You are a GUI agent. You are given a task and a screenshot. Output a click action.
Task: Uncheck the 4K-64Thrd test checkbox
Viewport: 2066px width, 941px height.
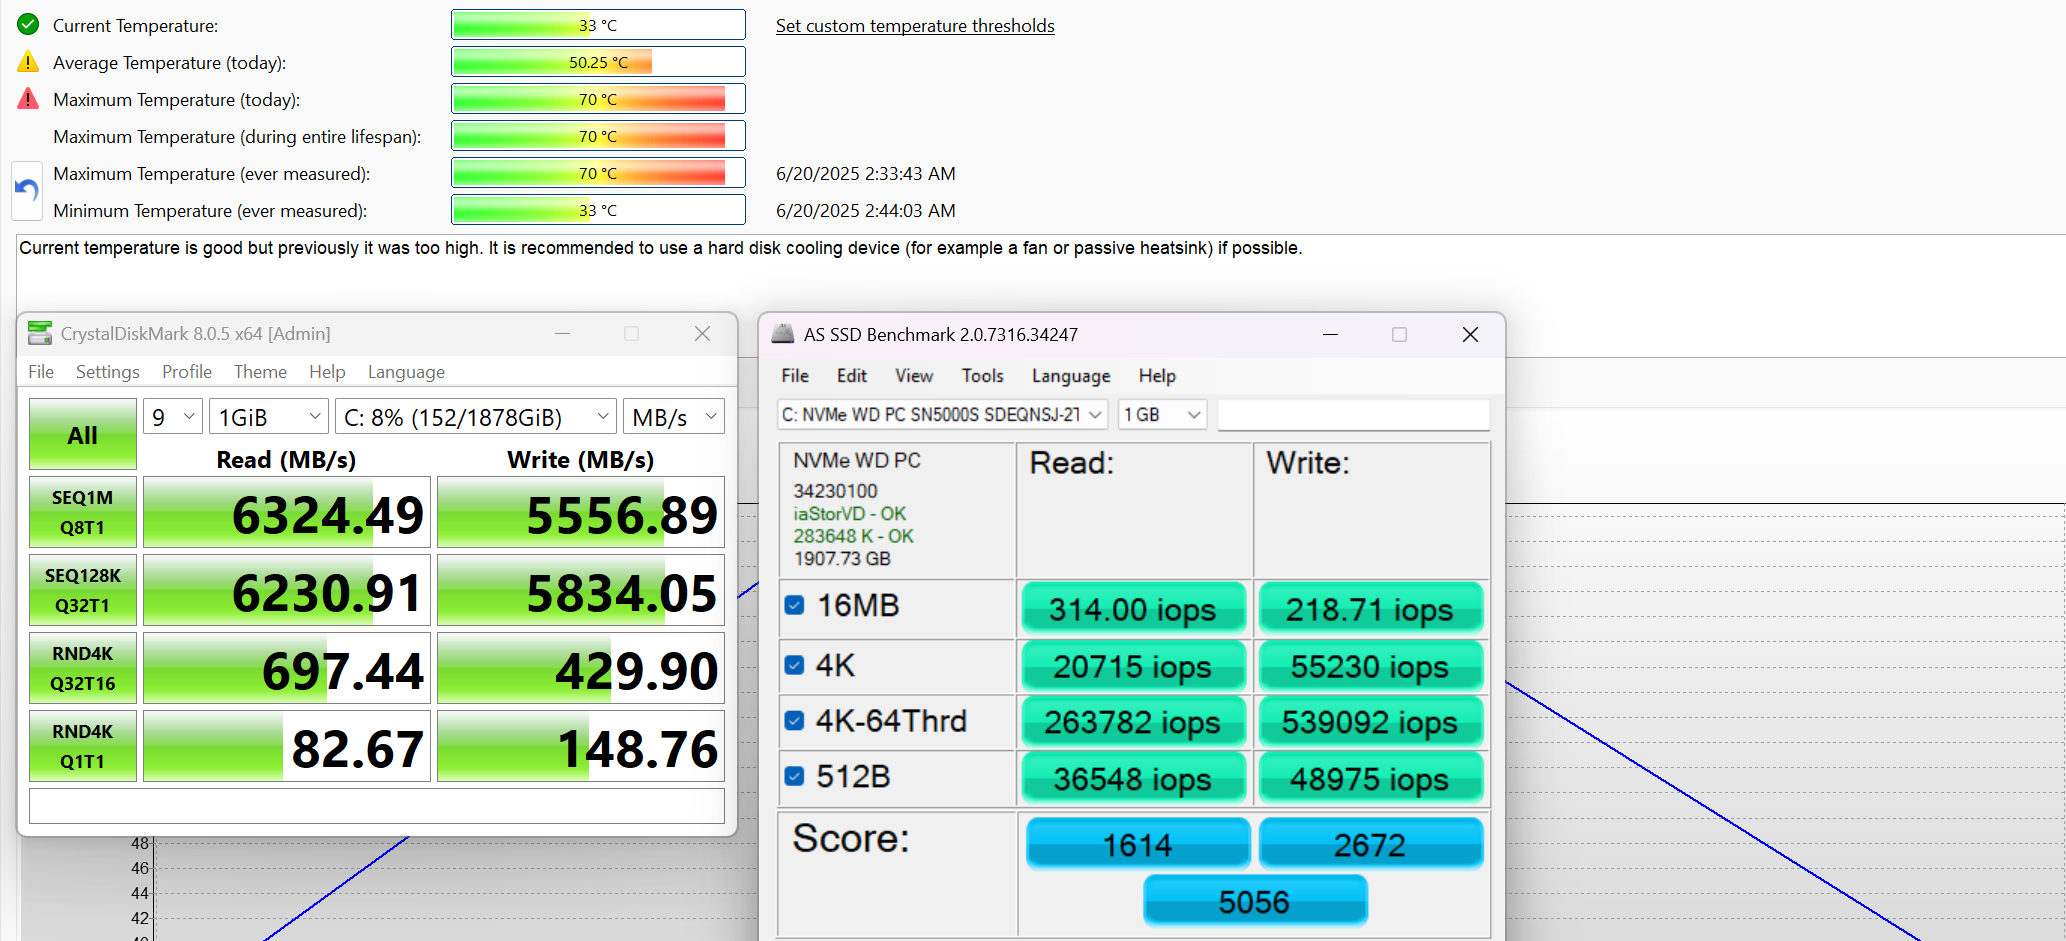click(x=794, y=720)
